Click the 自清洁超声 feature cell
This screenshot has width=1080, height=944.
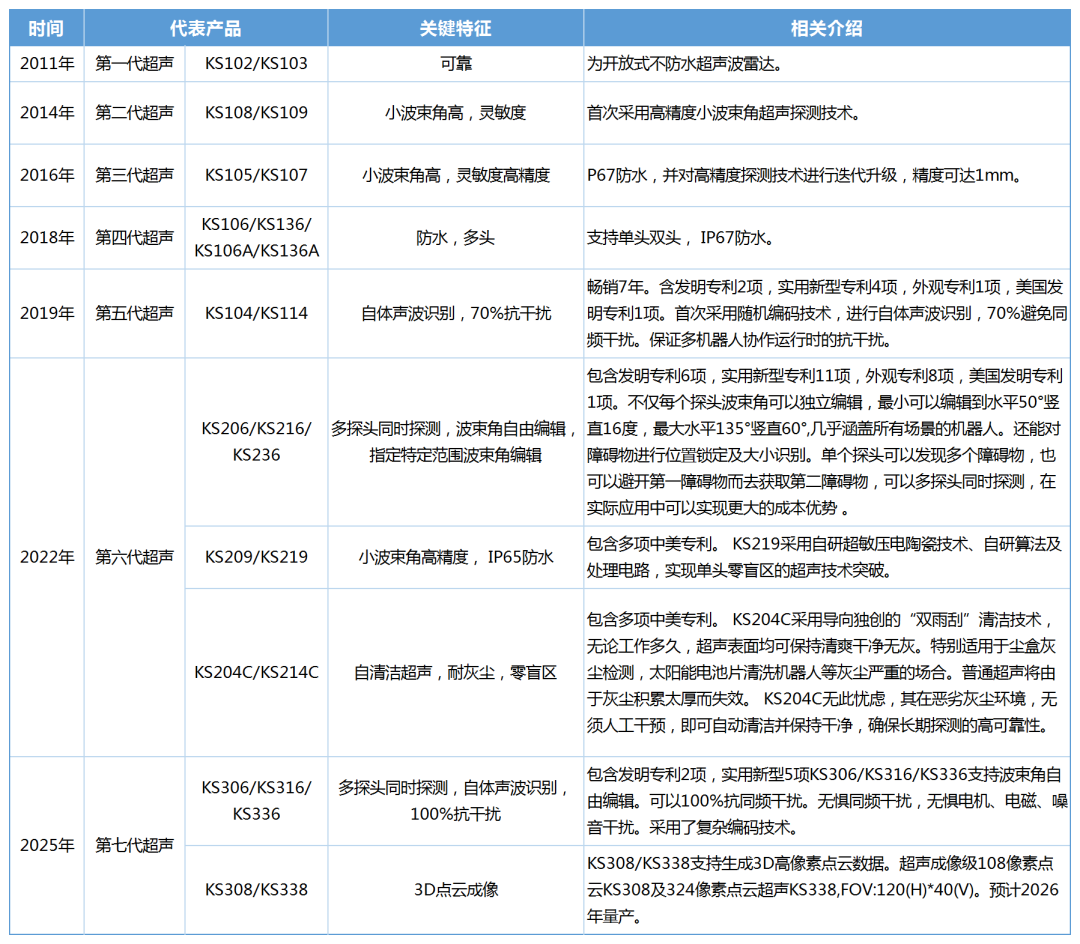(455, 672)
